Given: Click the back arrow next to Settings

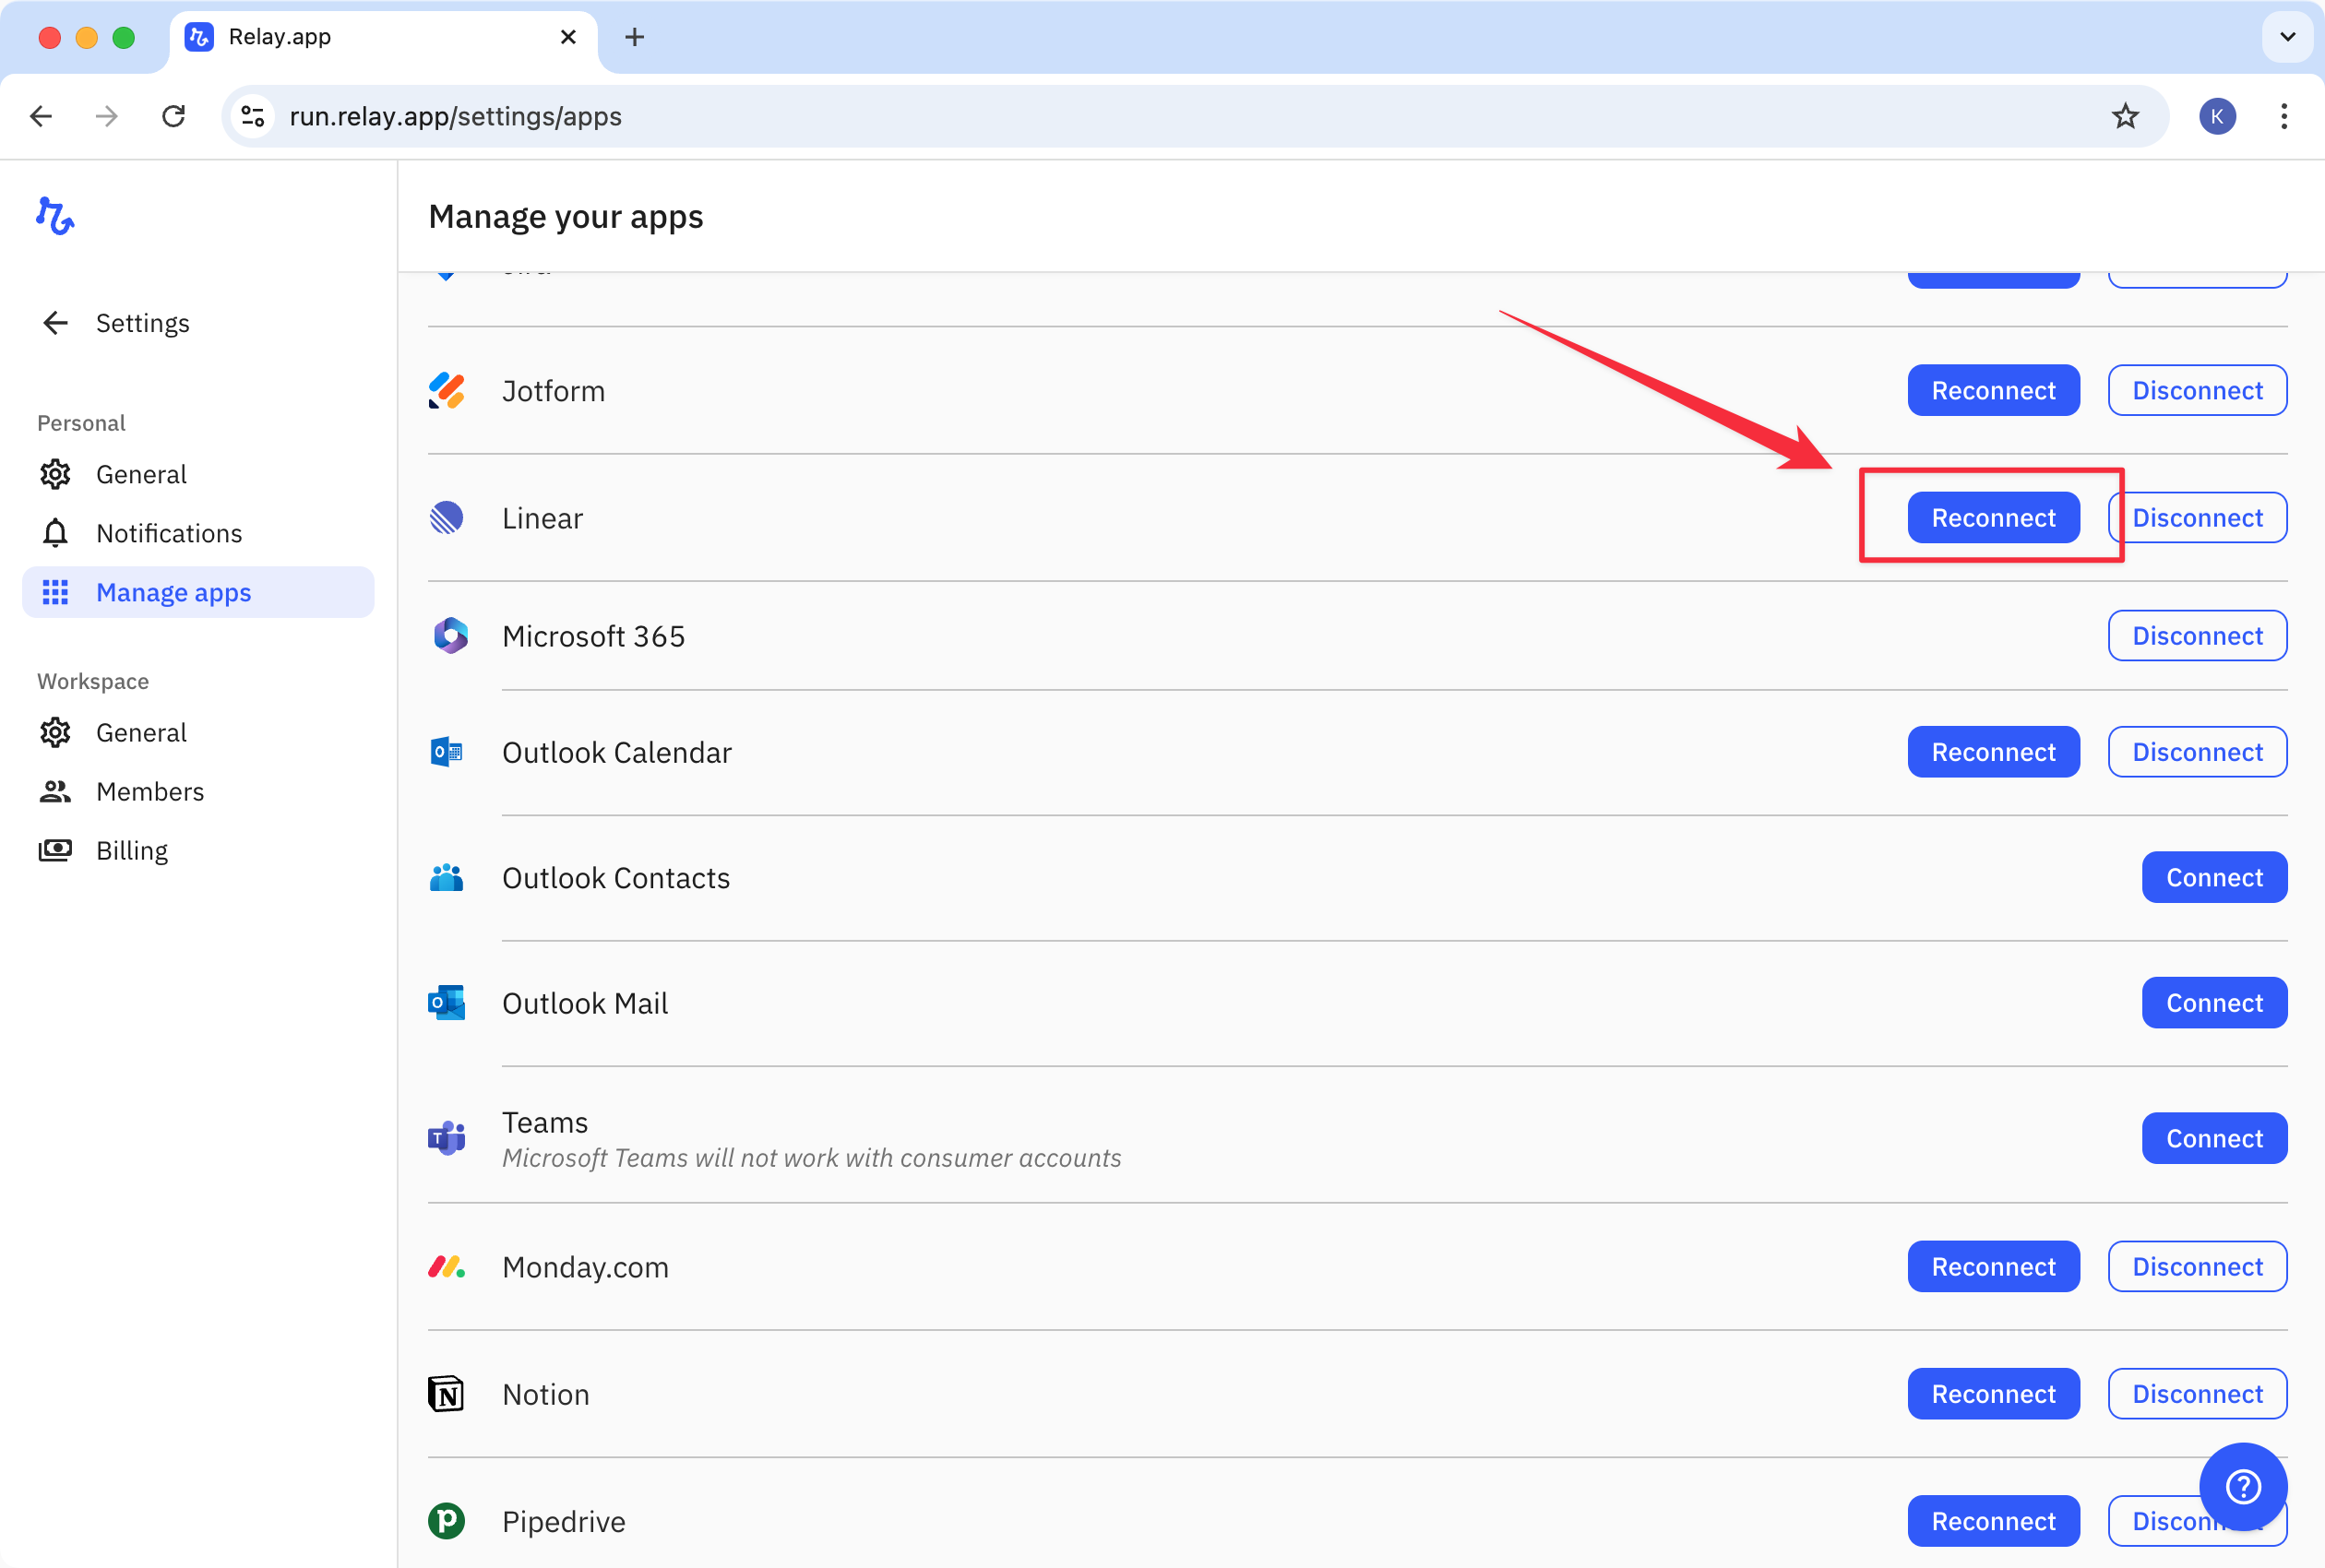Looking at the screenshot, I should (55, 322).
